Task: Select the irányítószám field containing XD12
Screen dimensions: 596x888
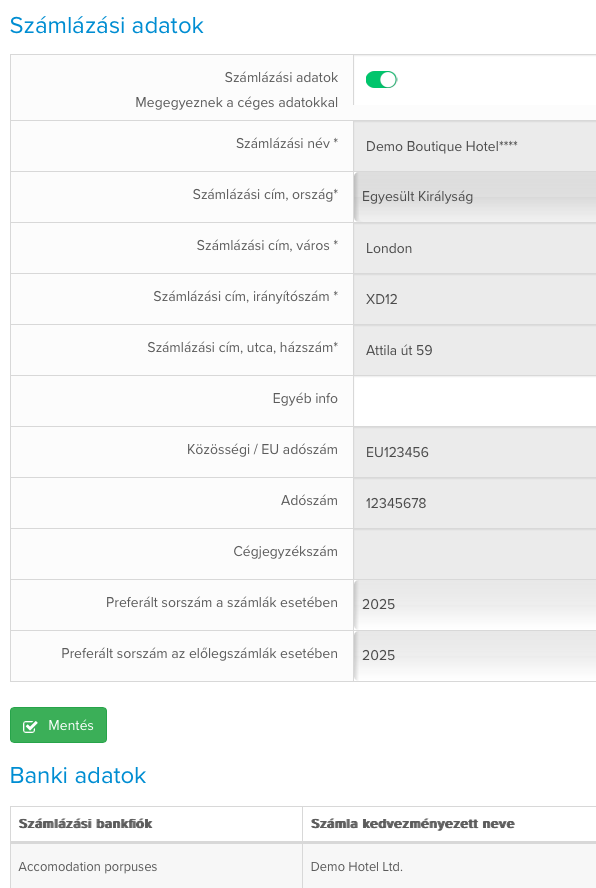Action: pos(475,299)
